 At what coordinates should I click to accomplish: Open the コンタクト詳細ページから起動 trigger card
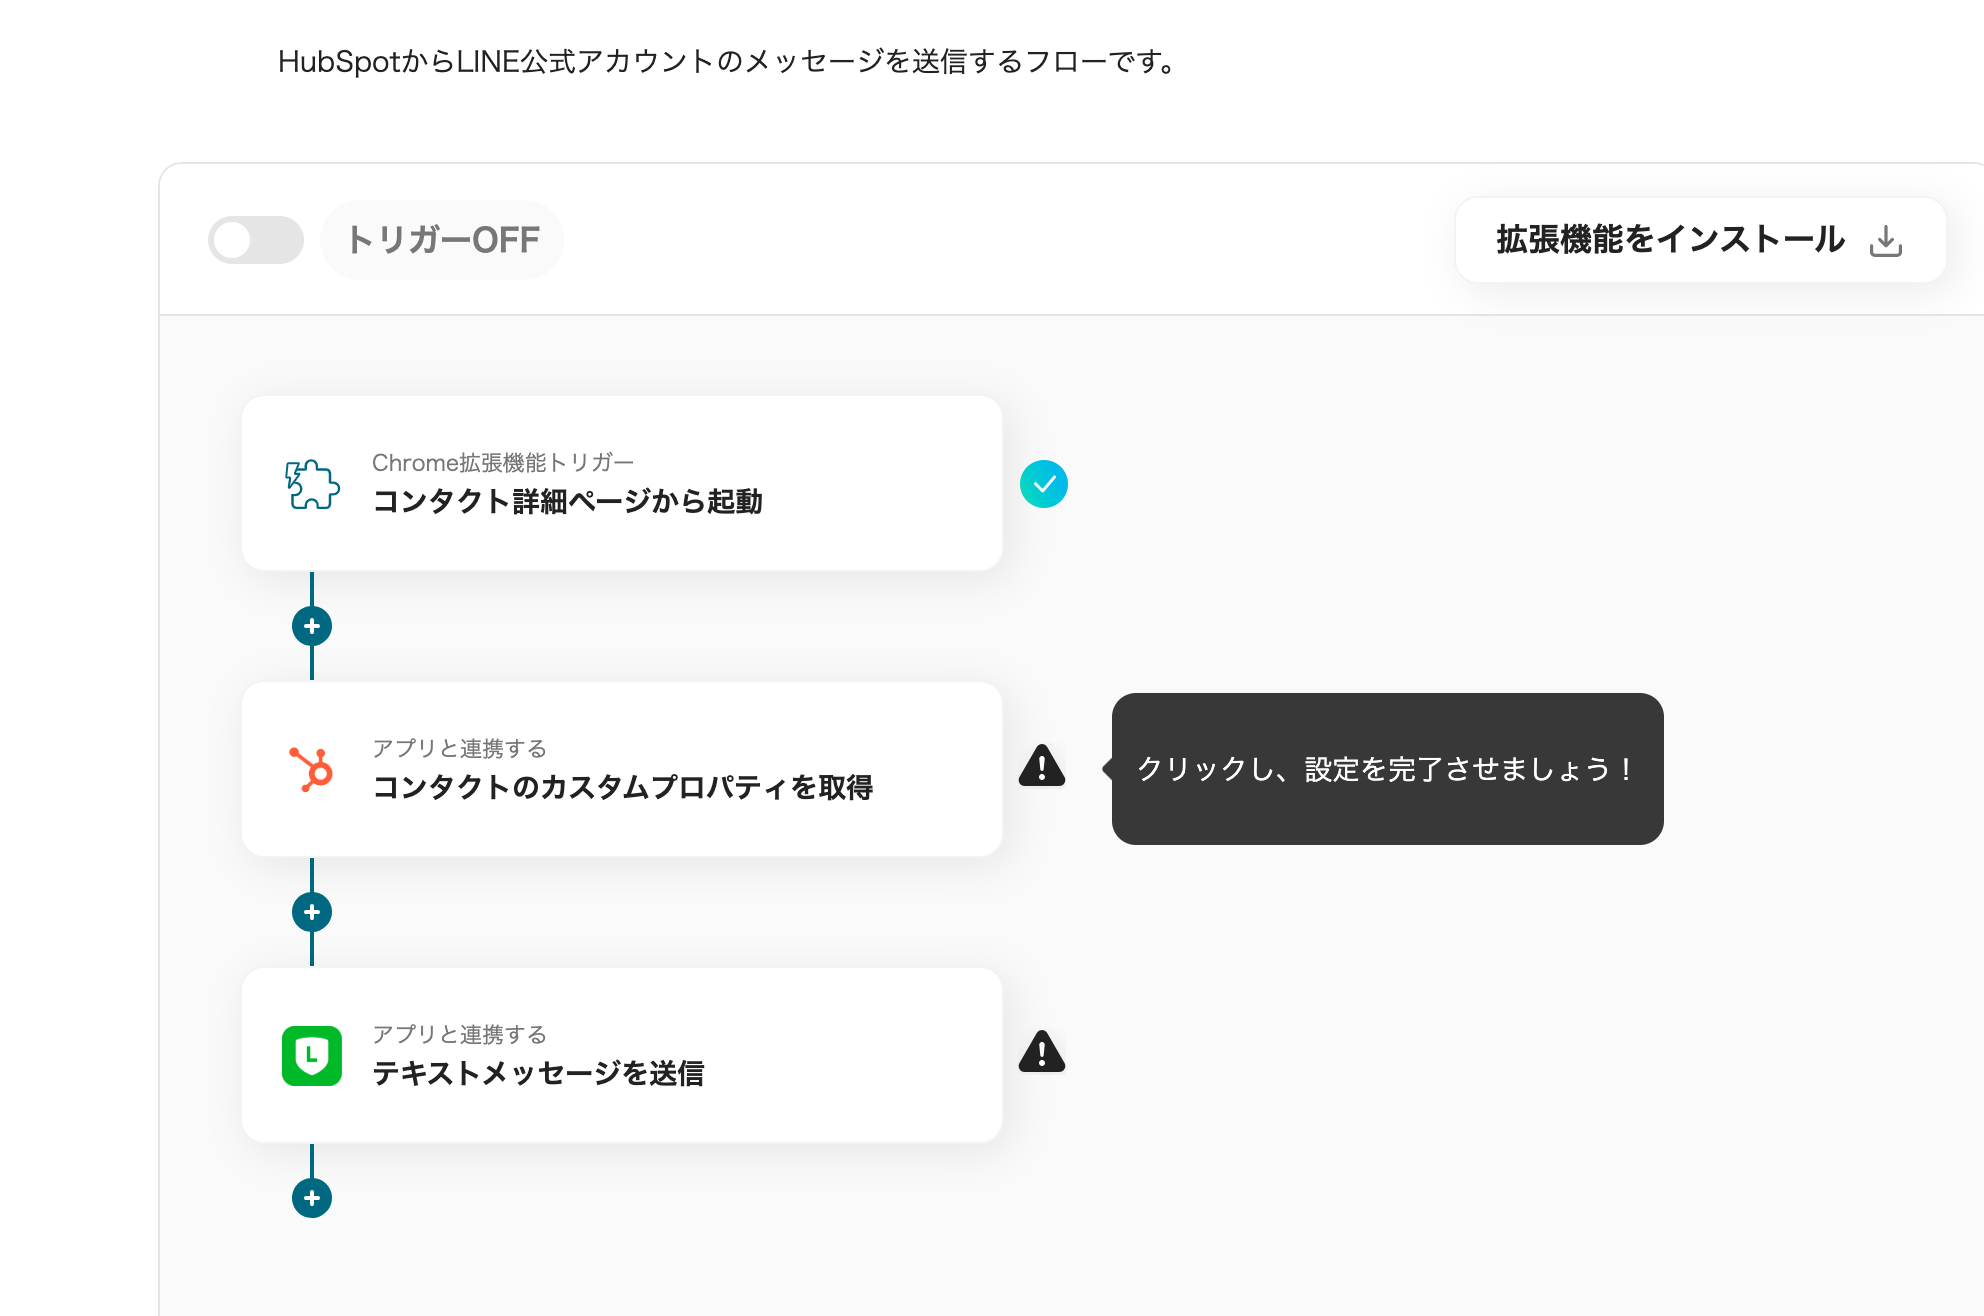click(622, 484)
